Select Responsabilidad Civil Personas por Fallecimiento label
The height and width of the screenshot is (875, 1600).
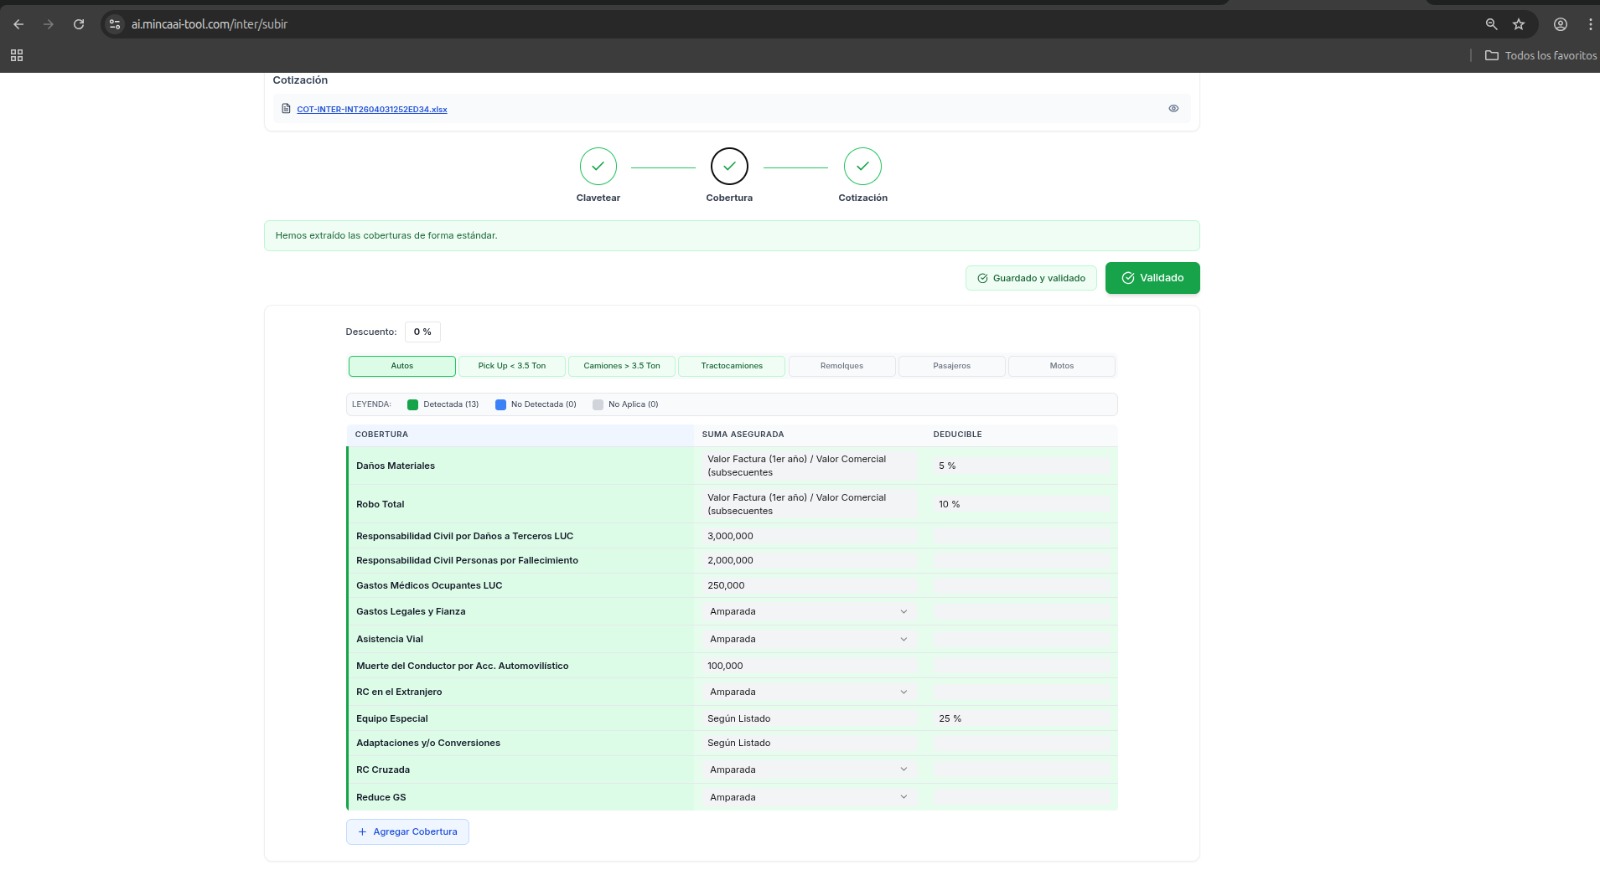(x=467, y=561)
